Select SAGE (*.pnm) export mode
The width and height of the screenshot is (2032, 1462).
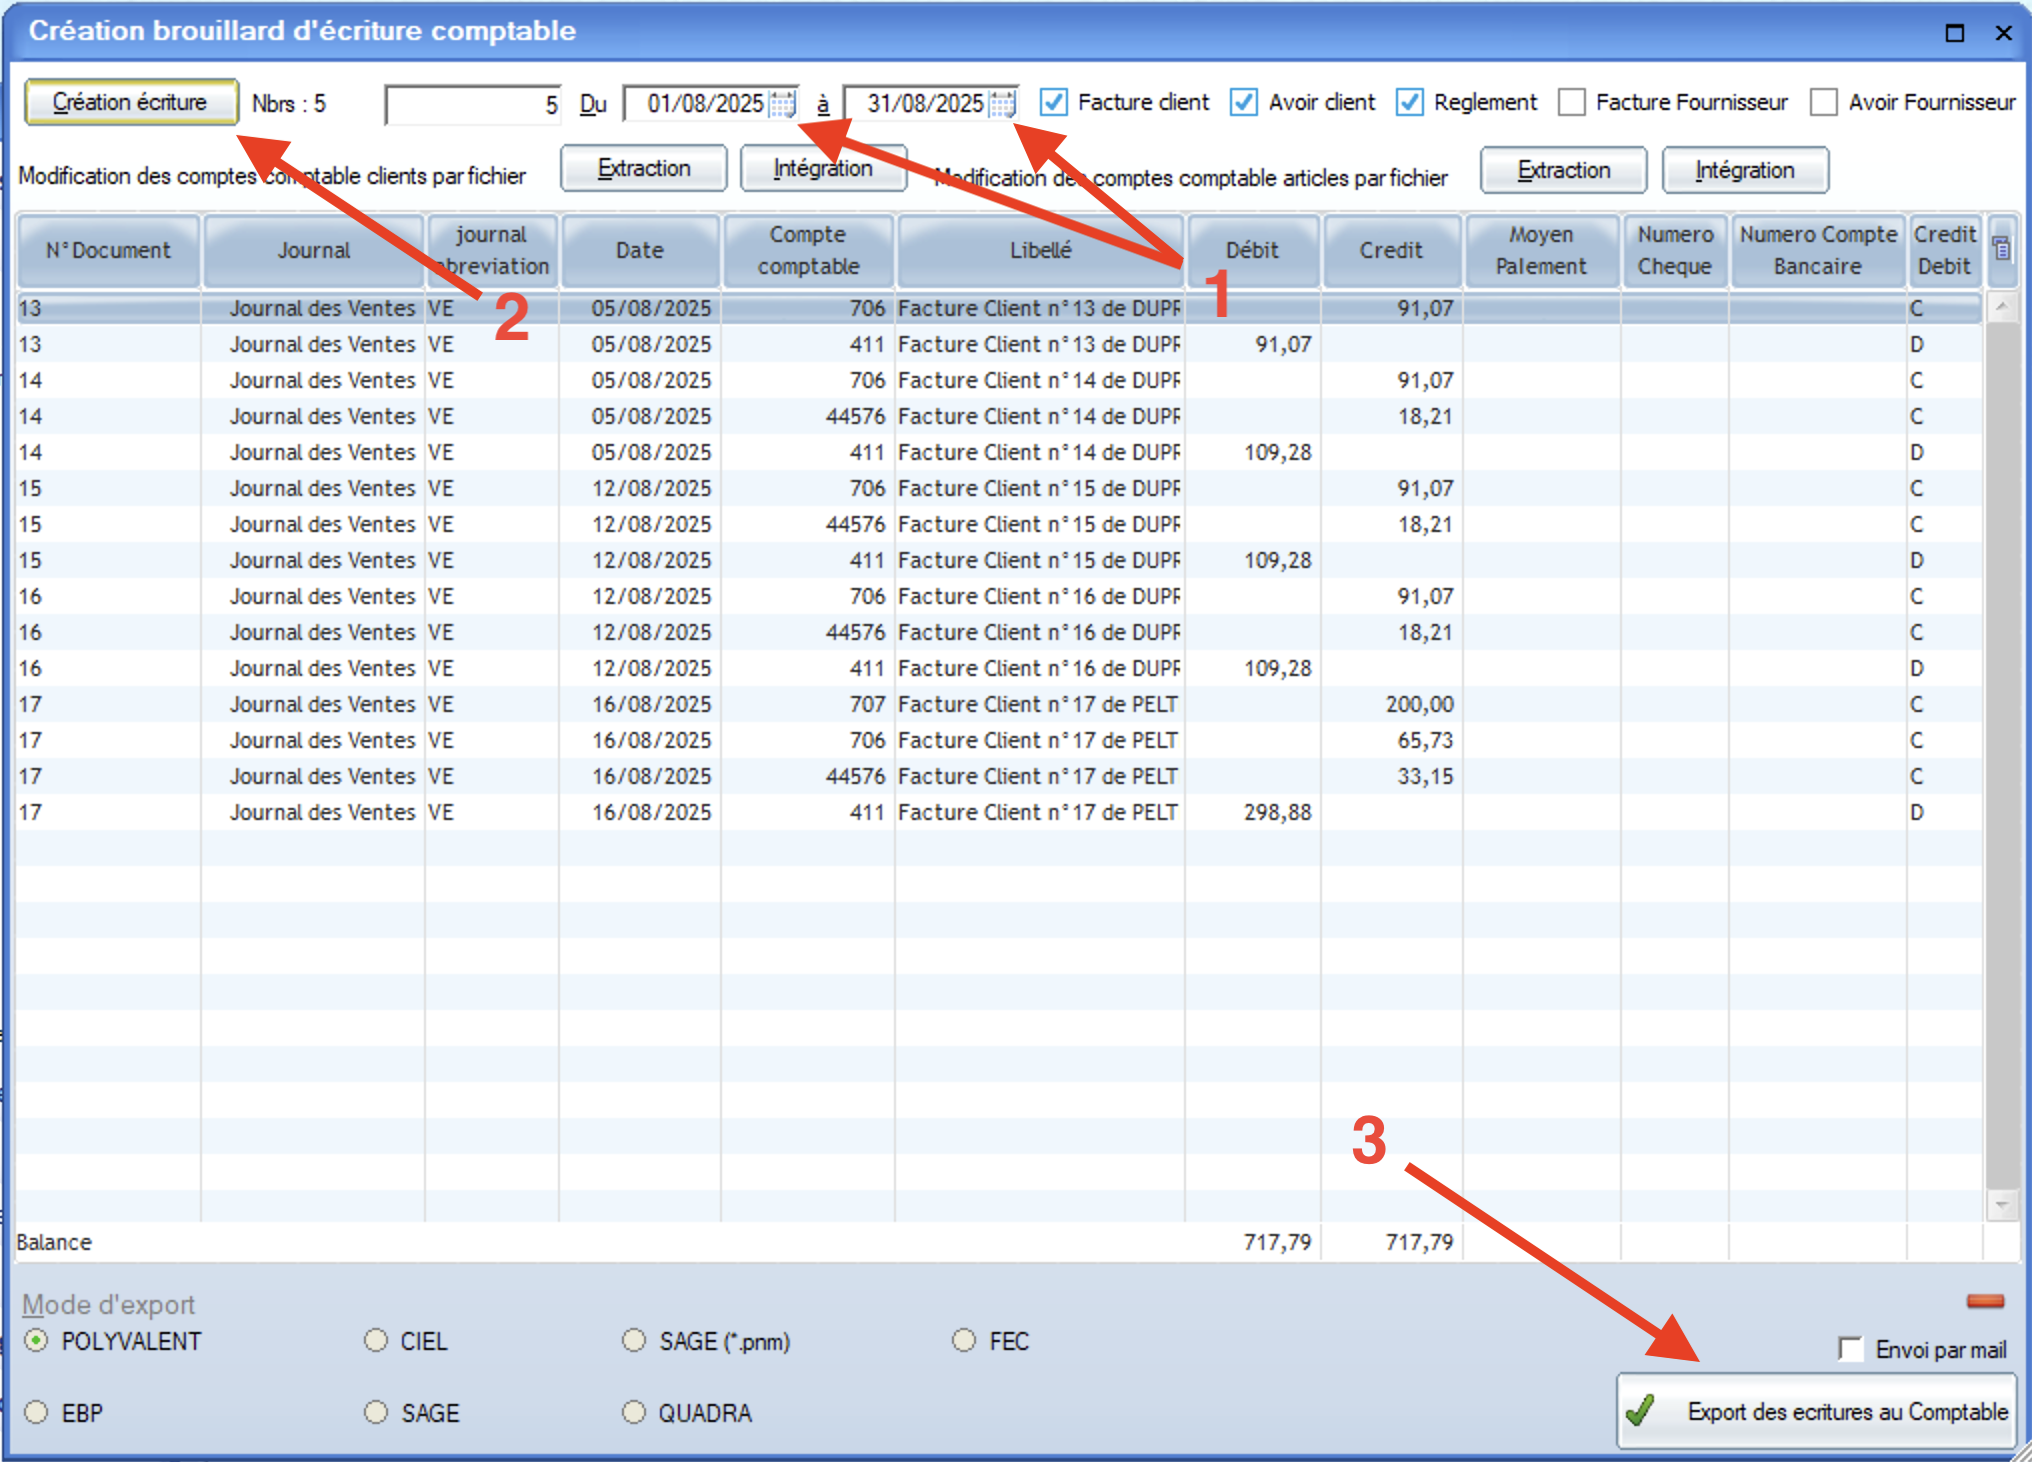click(x=634, y=1341)
